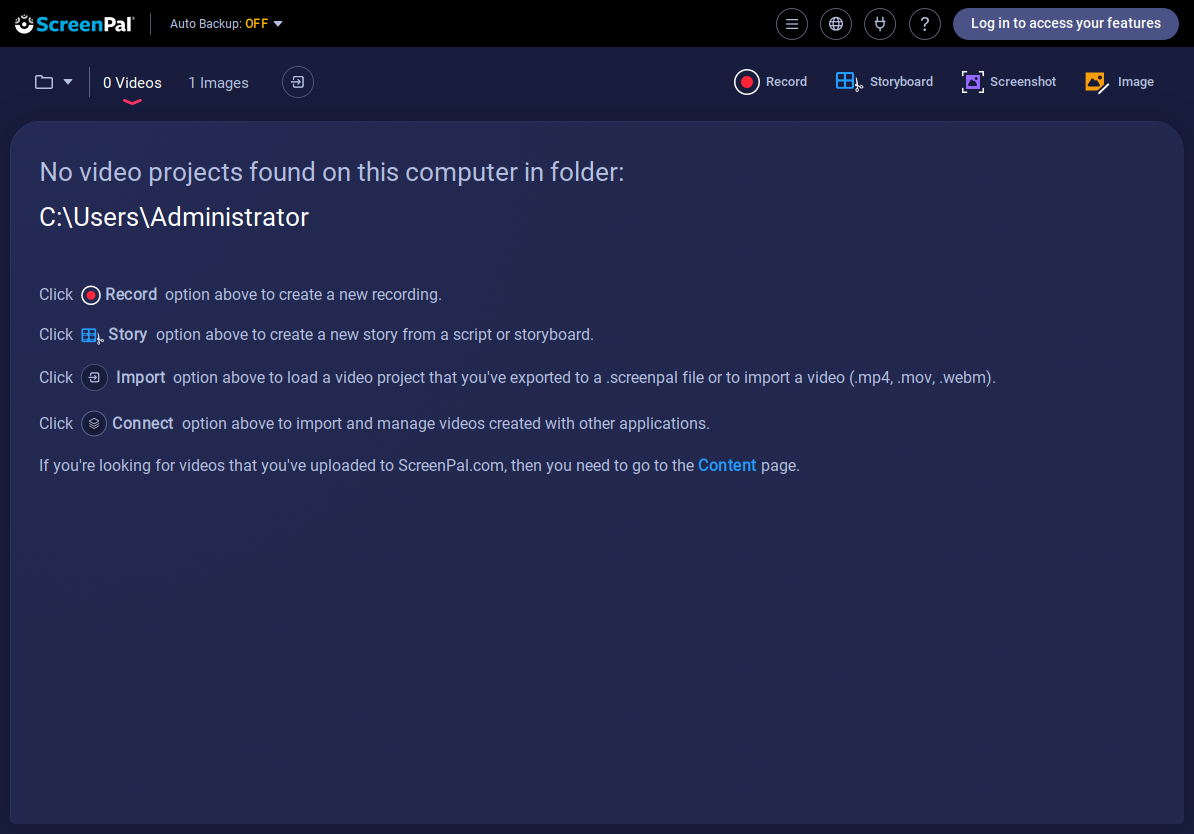1194x834 pixels.
Task: Click the bold 'Connect' word in instructions
Action: 142,423
